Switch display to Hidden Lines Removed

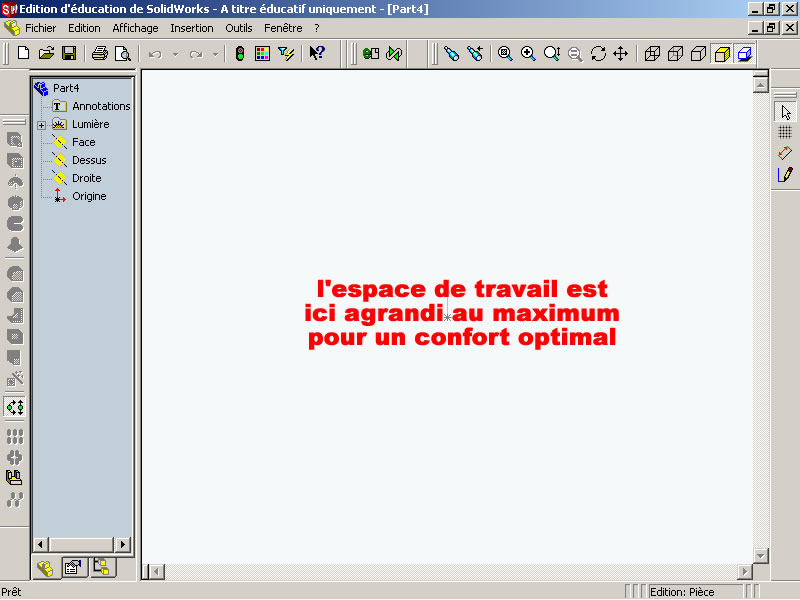[698, 53]
